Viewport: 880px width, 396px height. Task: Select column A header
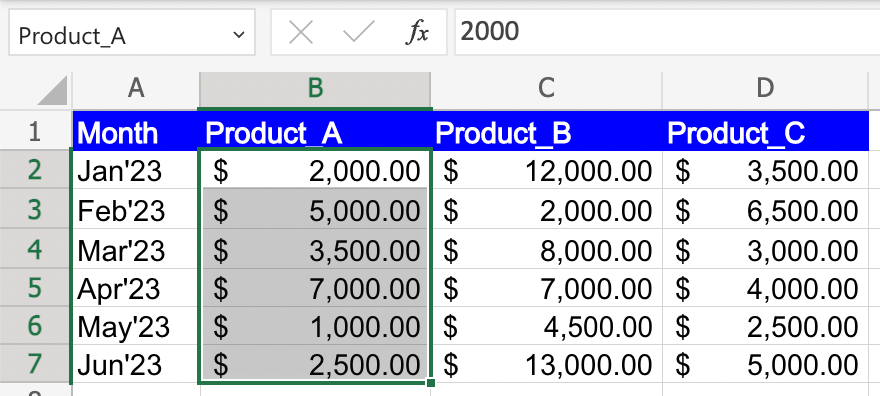coord(136,90)
